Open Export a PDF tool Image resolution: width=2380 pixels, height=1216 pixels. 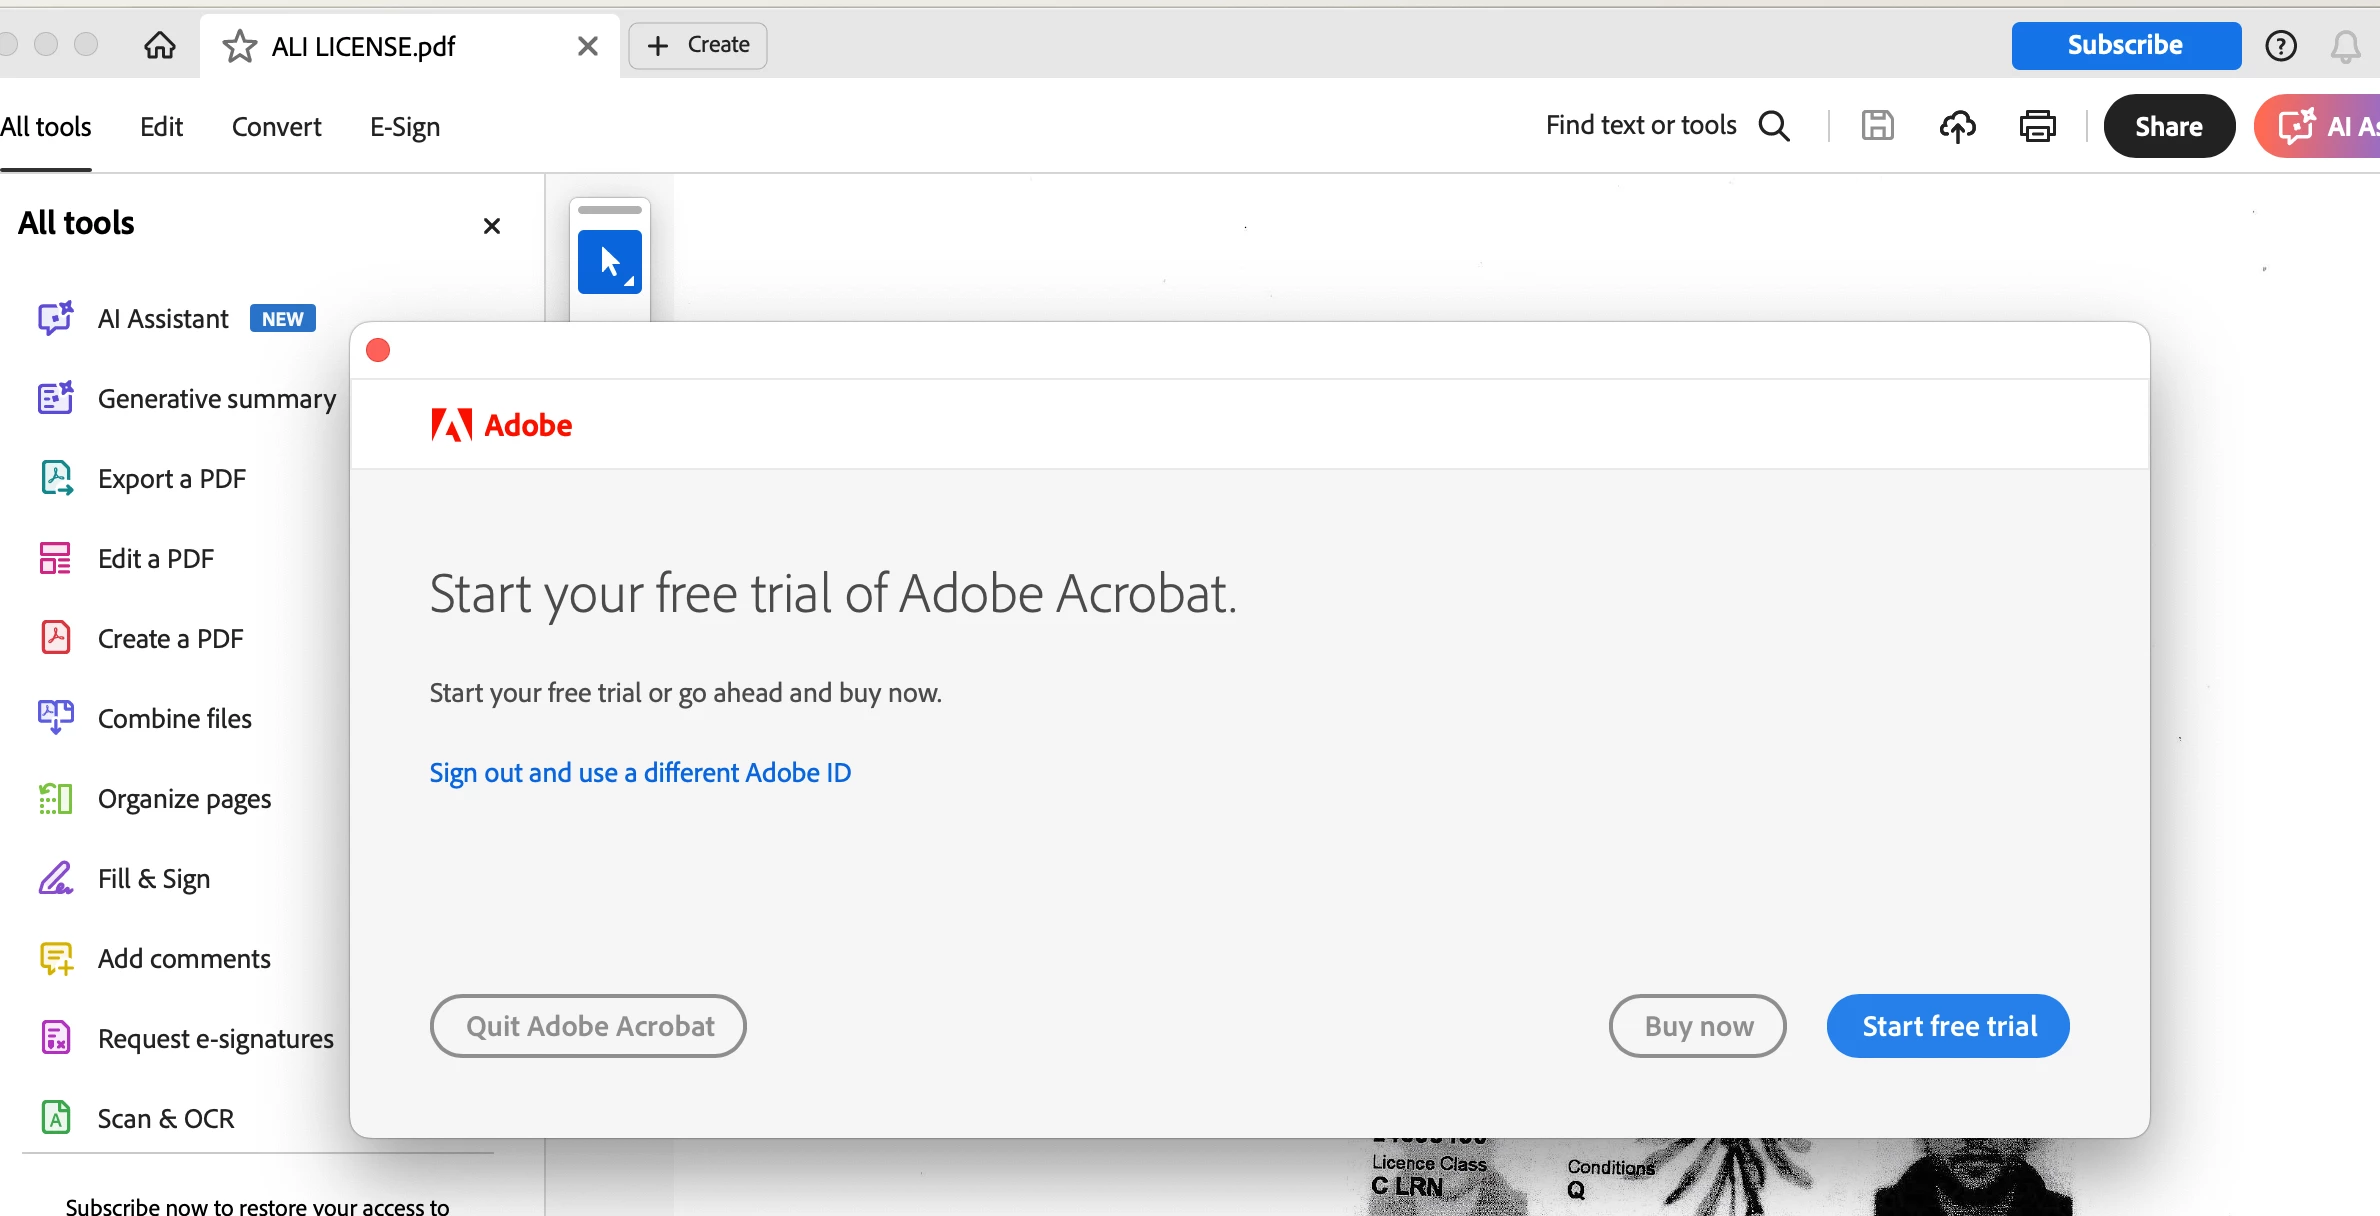[171, 479]
